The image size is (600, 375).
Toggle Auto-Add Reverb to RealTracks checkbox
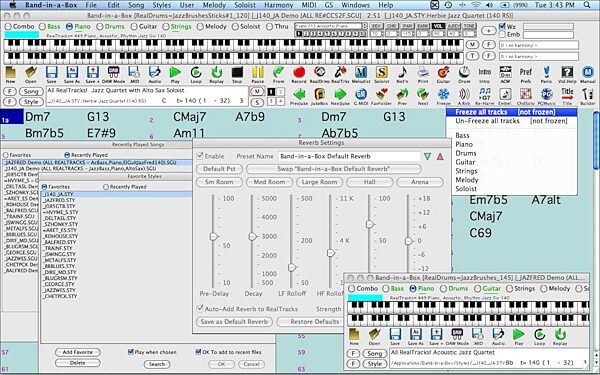tap(200, 308)
